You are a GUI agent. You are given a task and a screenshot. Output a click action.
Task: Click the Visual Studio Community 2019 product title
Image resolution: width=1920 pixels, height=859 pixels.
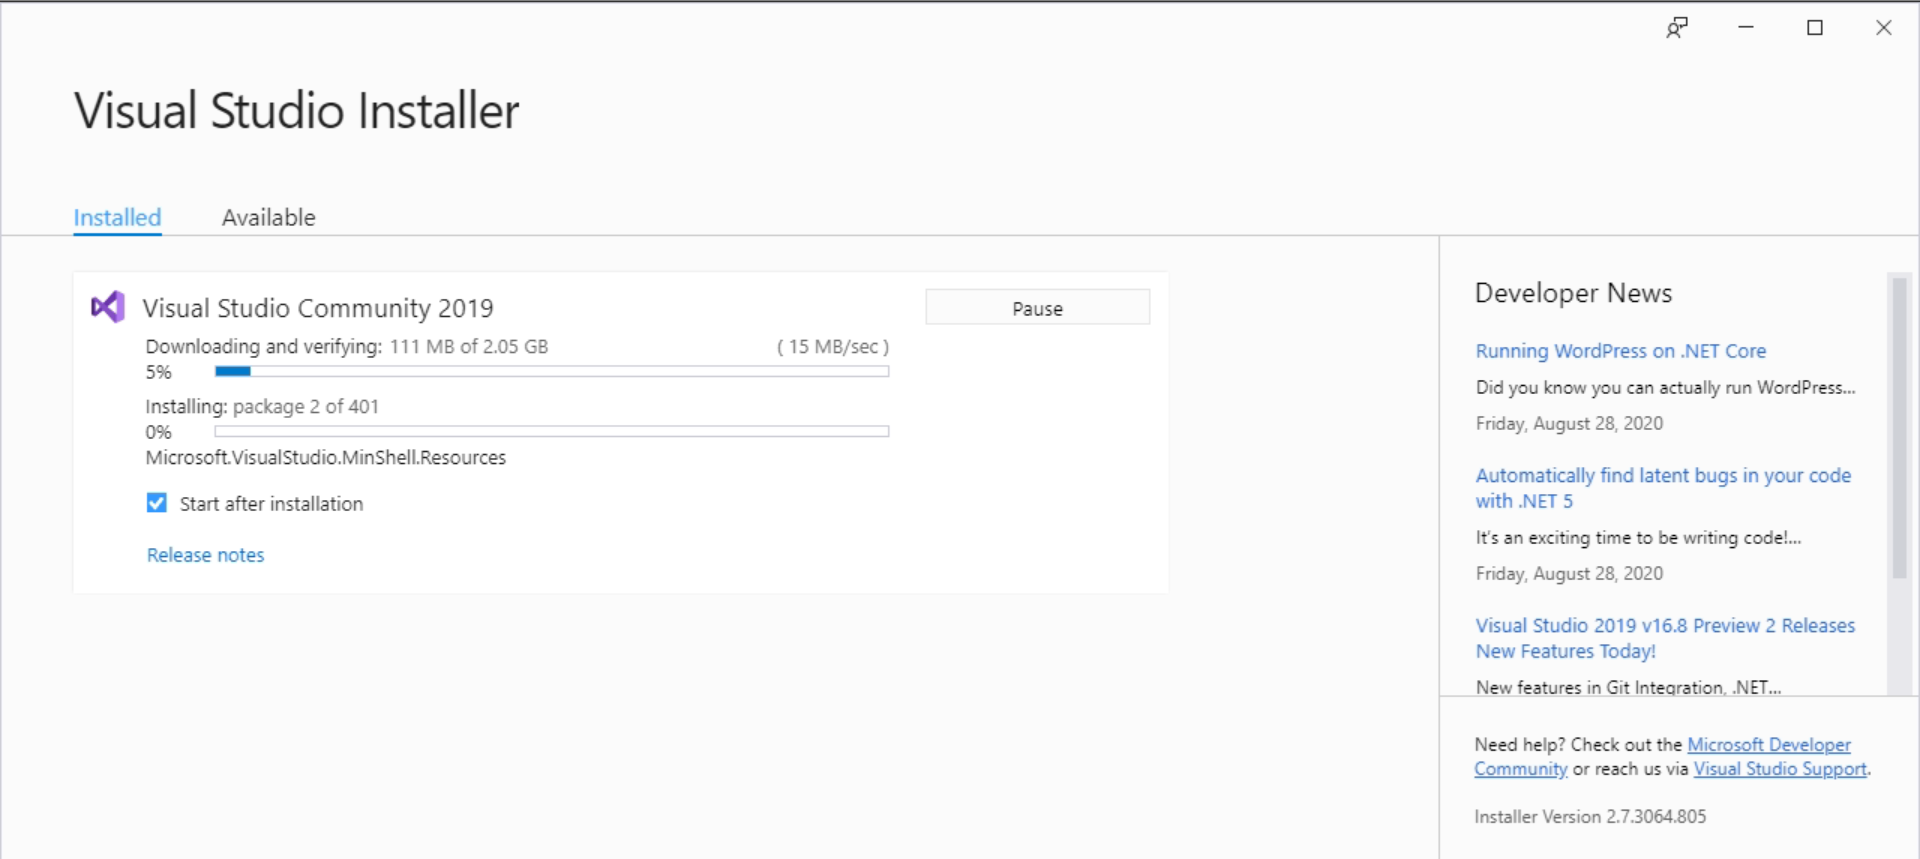click(x=318, y=308)
